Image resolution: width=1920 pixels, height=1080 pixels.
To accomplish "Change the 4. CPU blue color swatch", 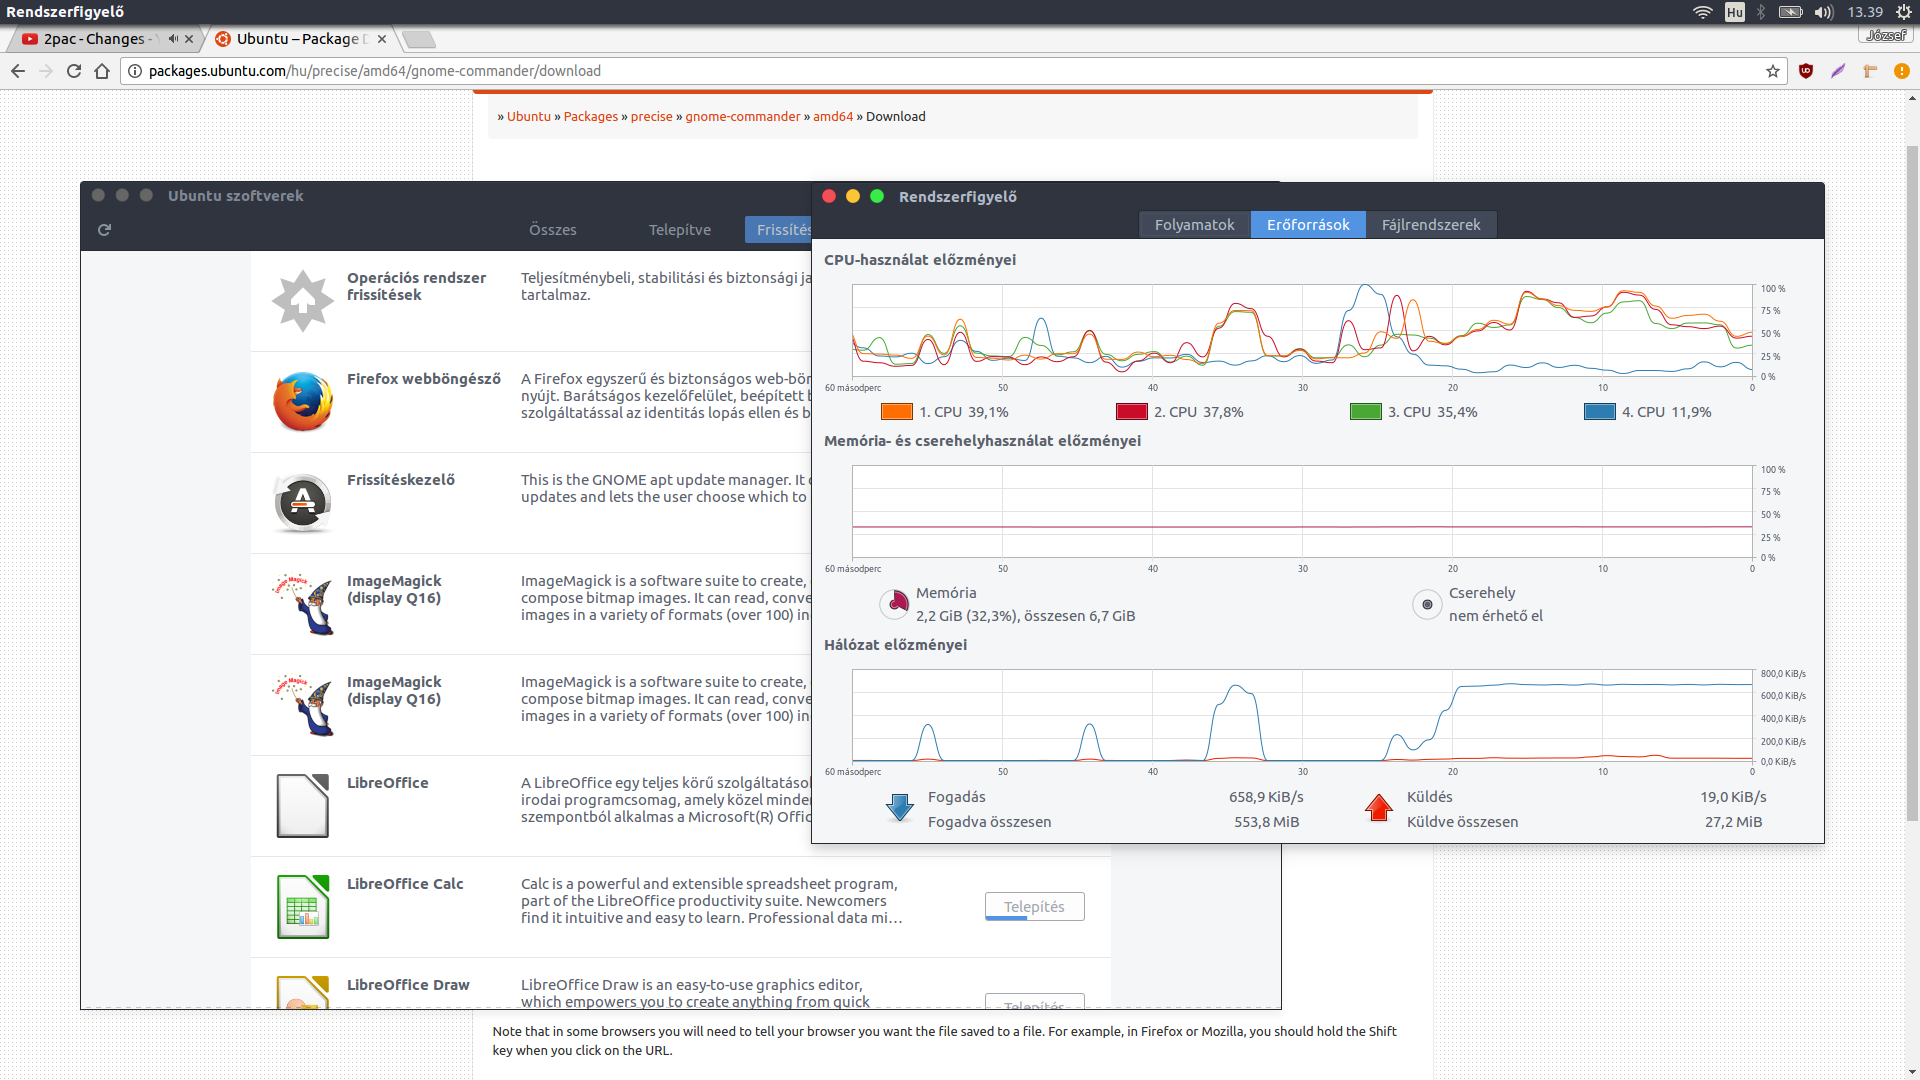I will pyautogui.click(x=1600, y=412).
